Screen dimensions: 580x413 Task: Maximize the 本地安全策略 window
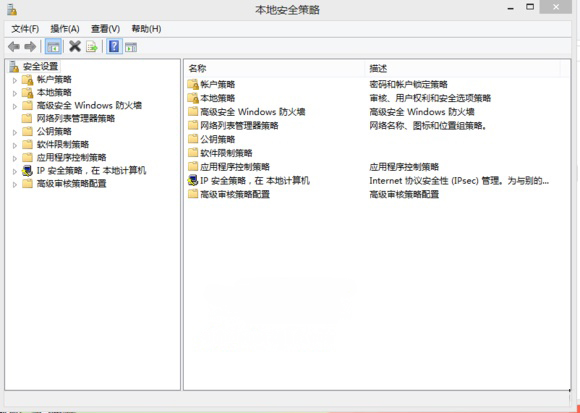pos(530,7)
